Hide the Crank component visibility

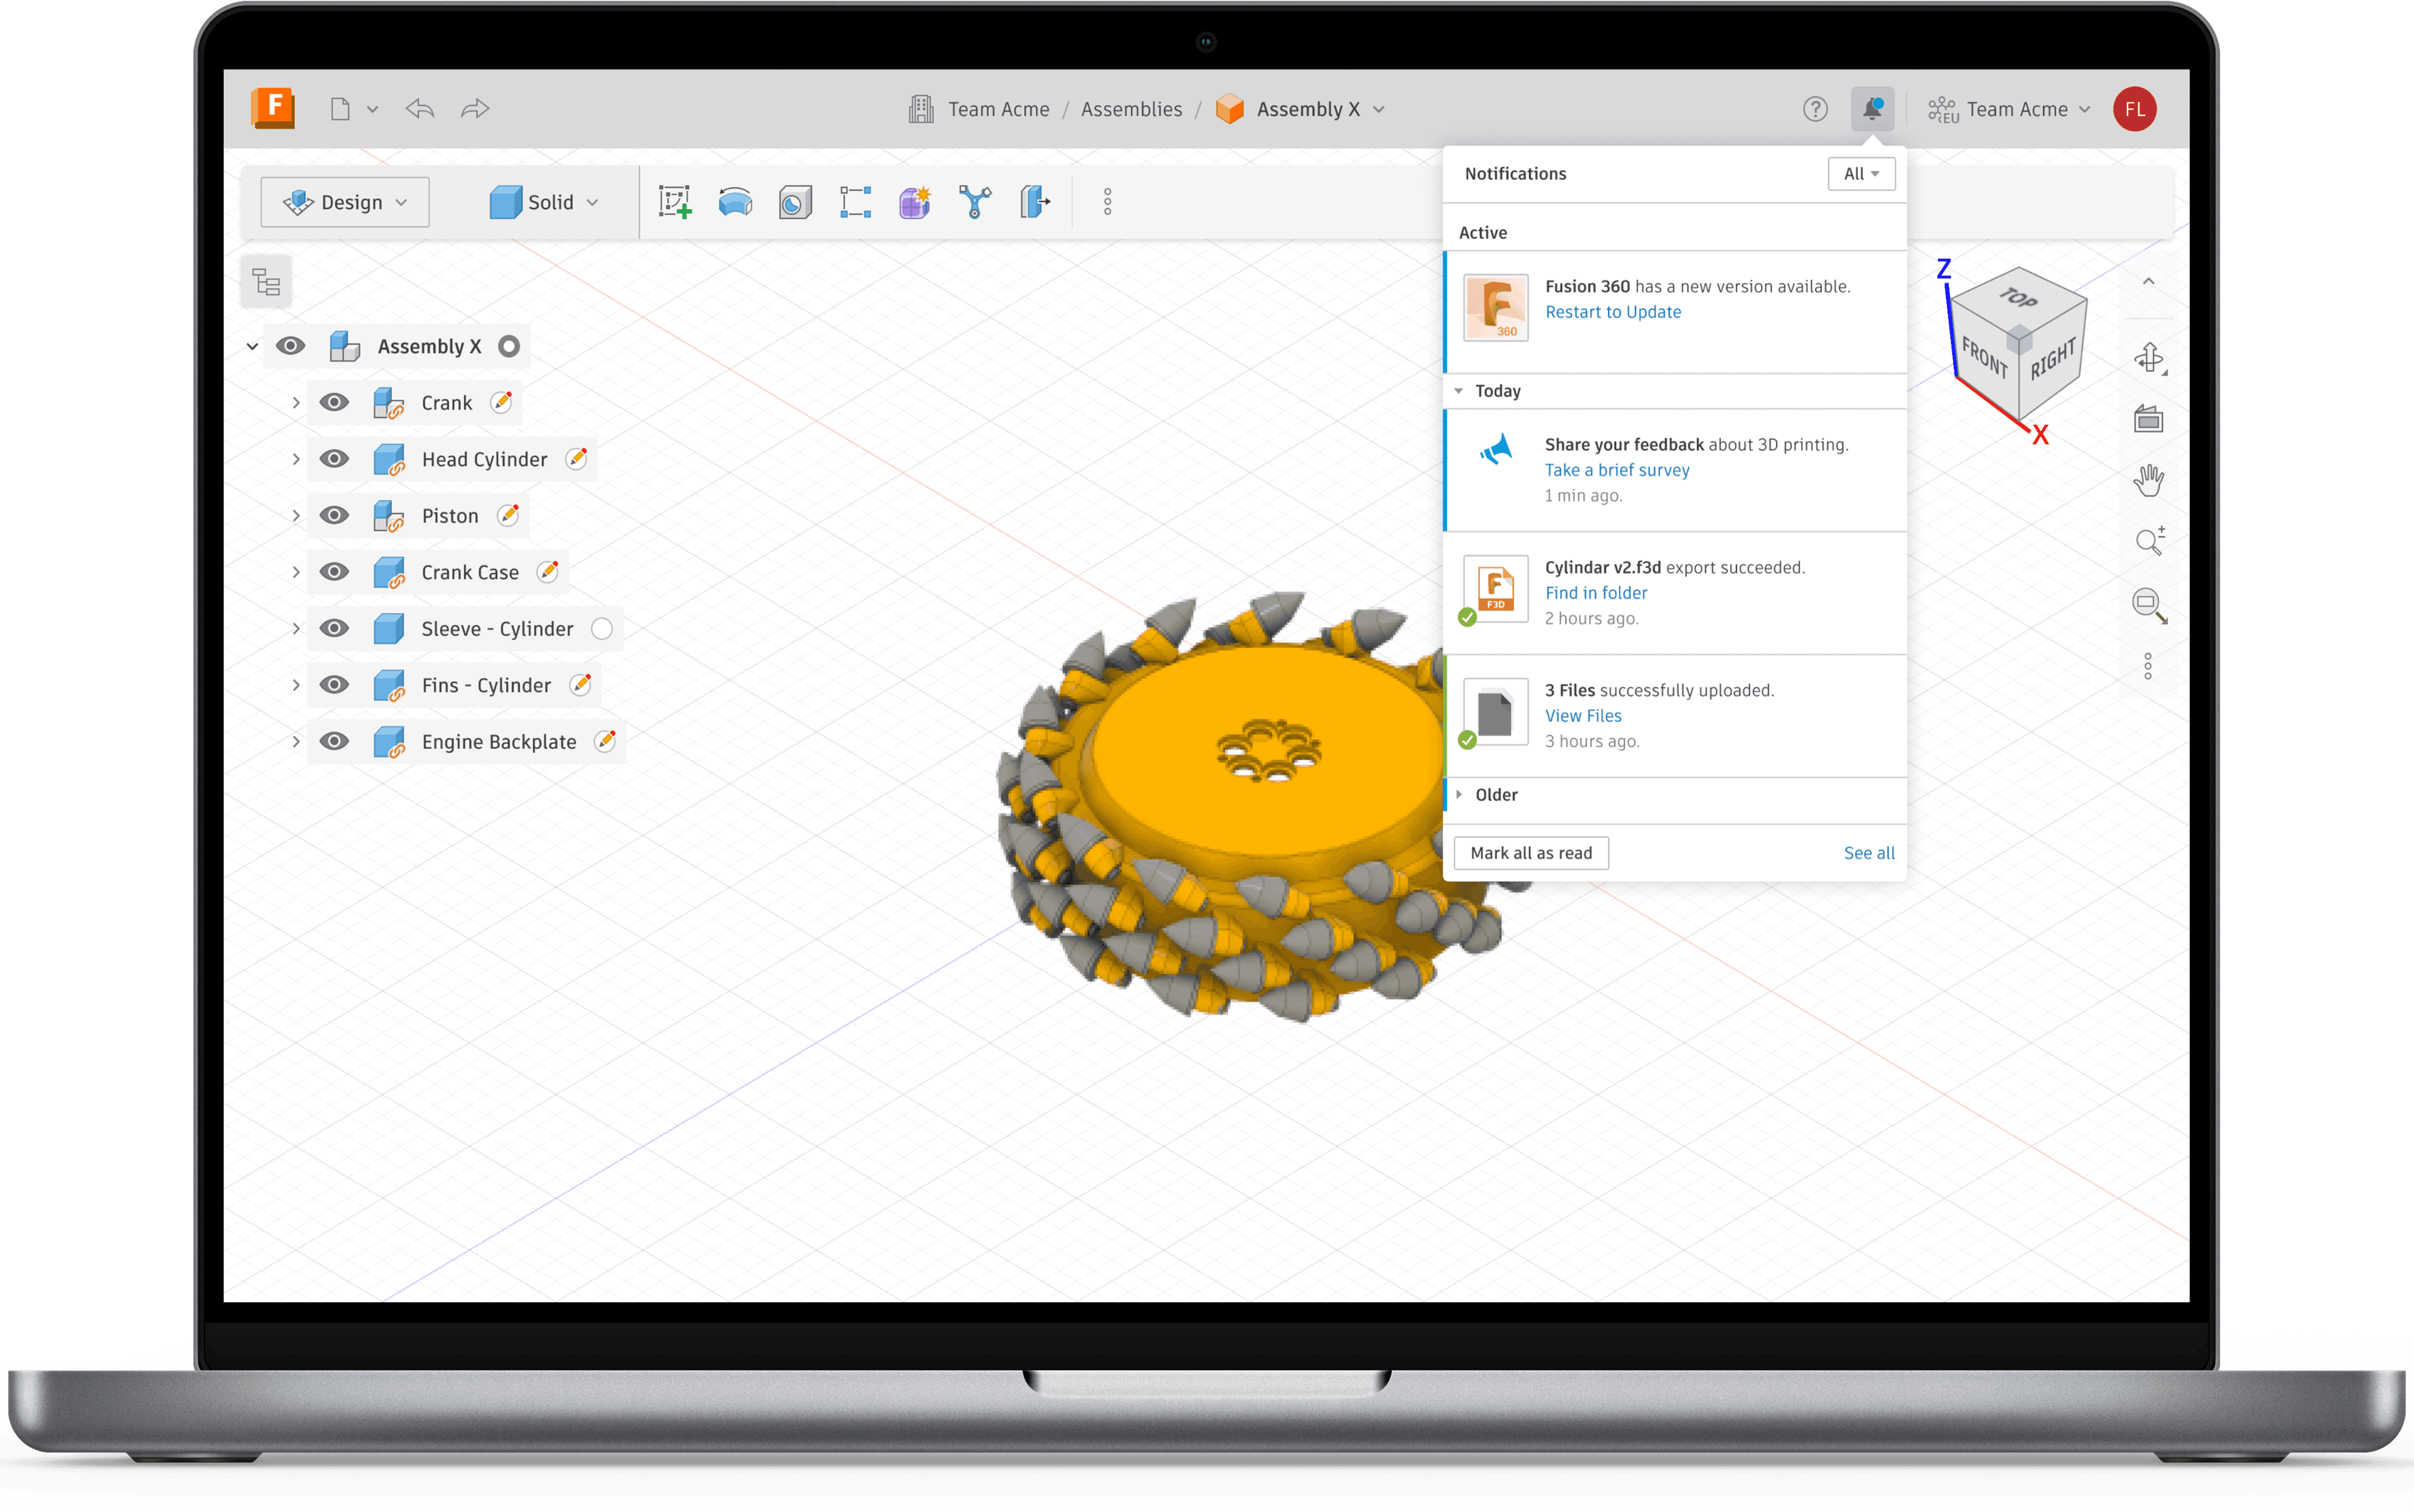point(334,403)
